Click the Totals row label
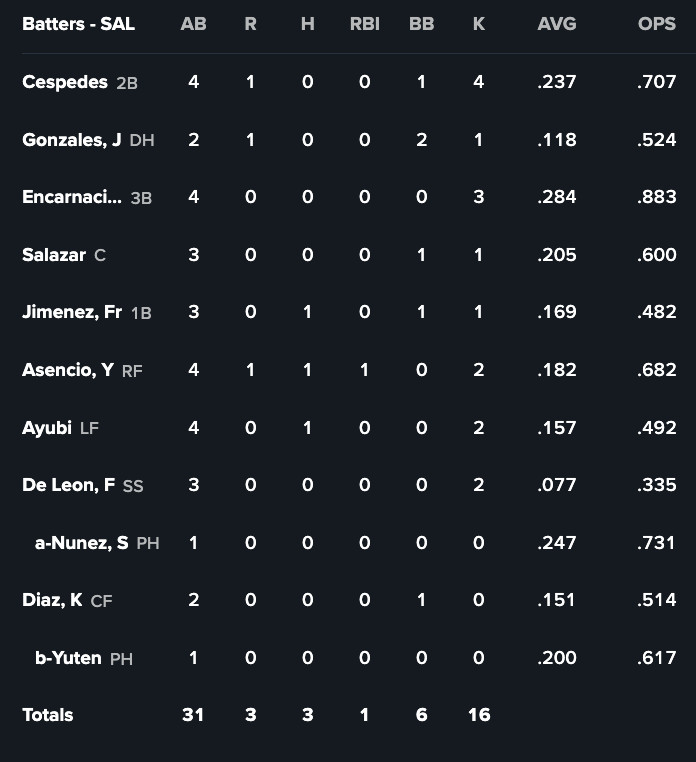 click(x=48, y=715)
